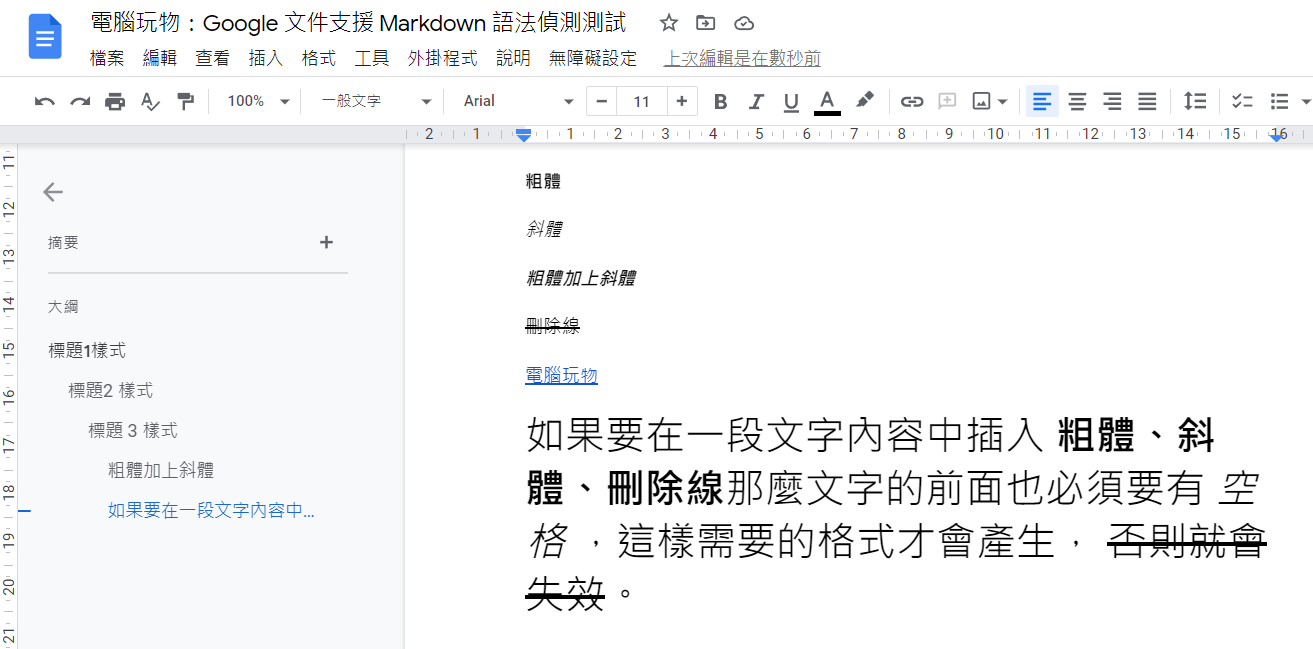Open the 工具 menu
The height and width of the screenshot is (649, 1313).
(x=372, y=59)
